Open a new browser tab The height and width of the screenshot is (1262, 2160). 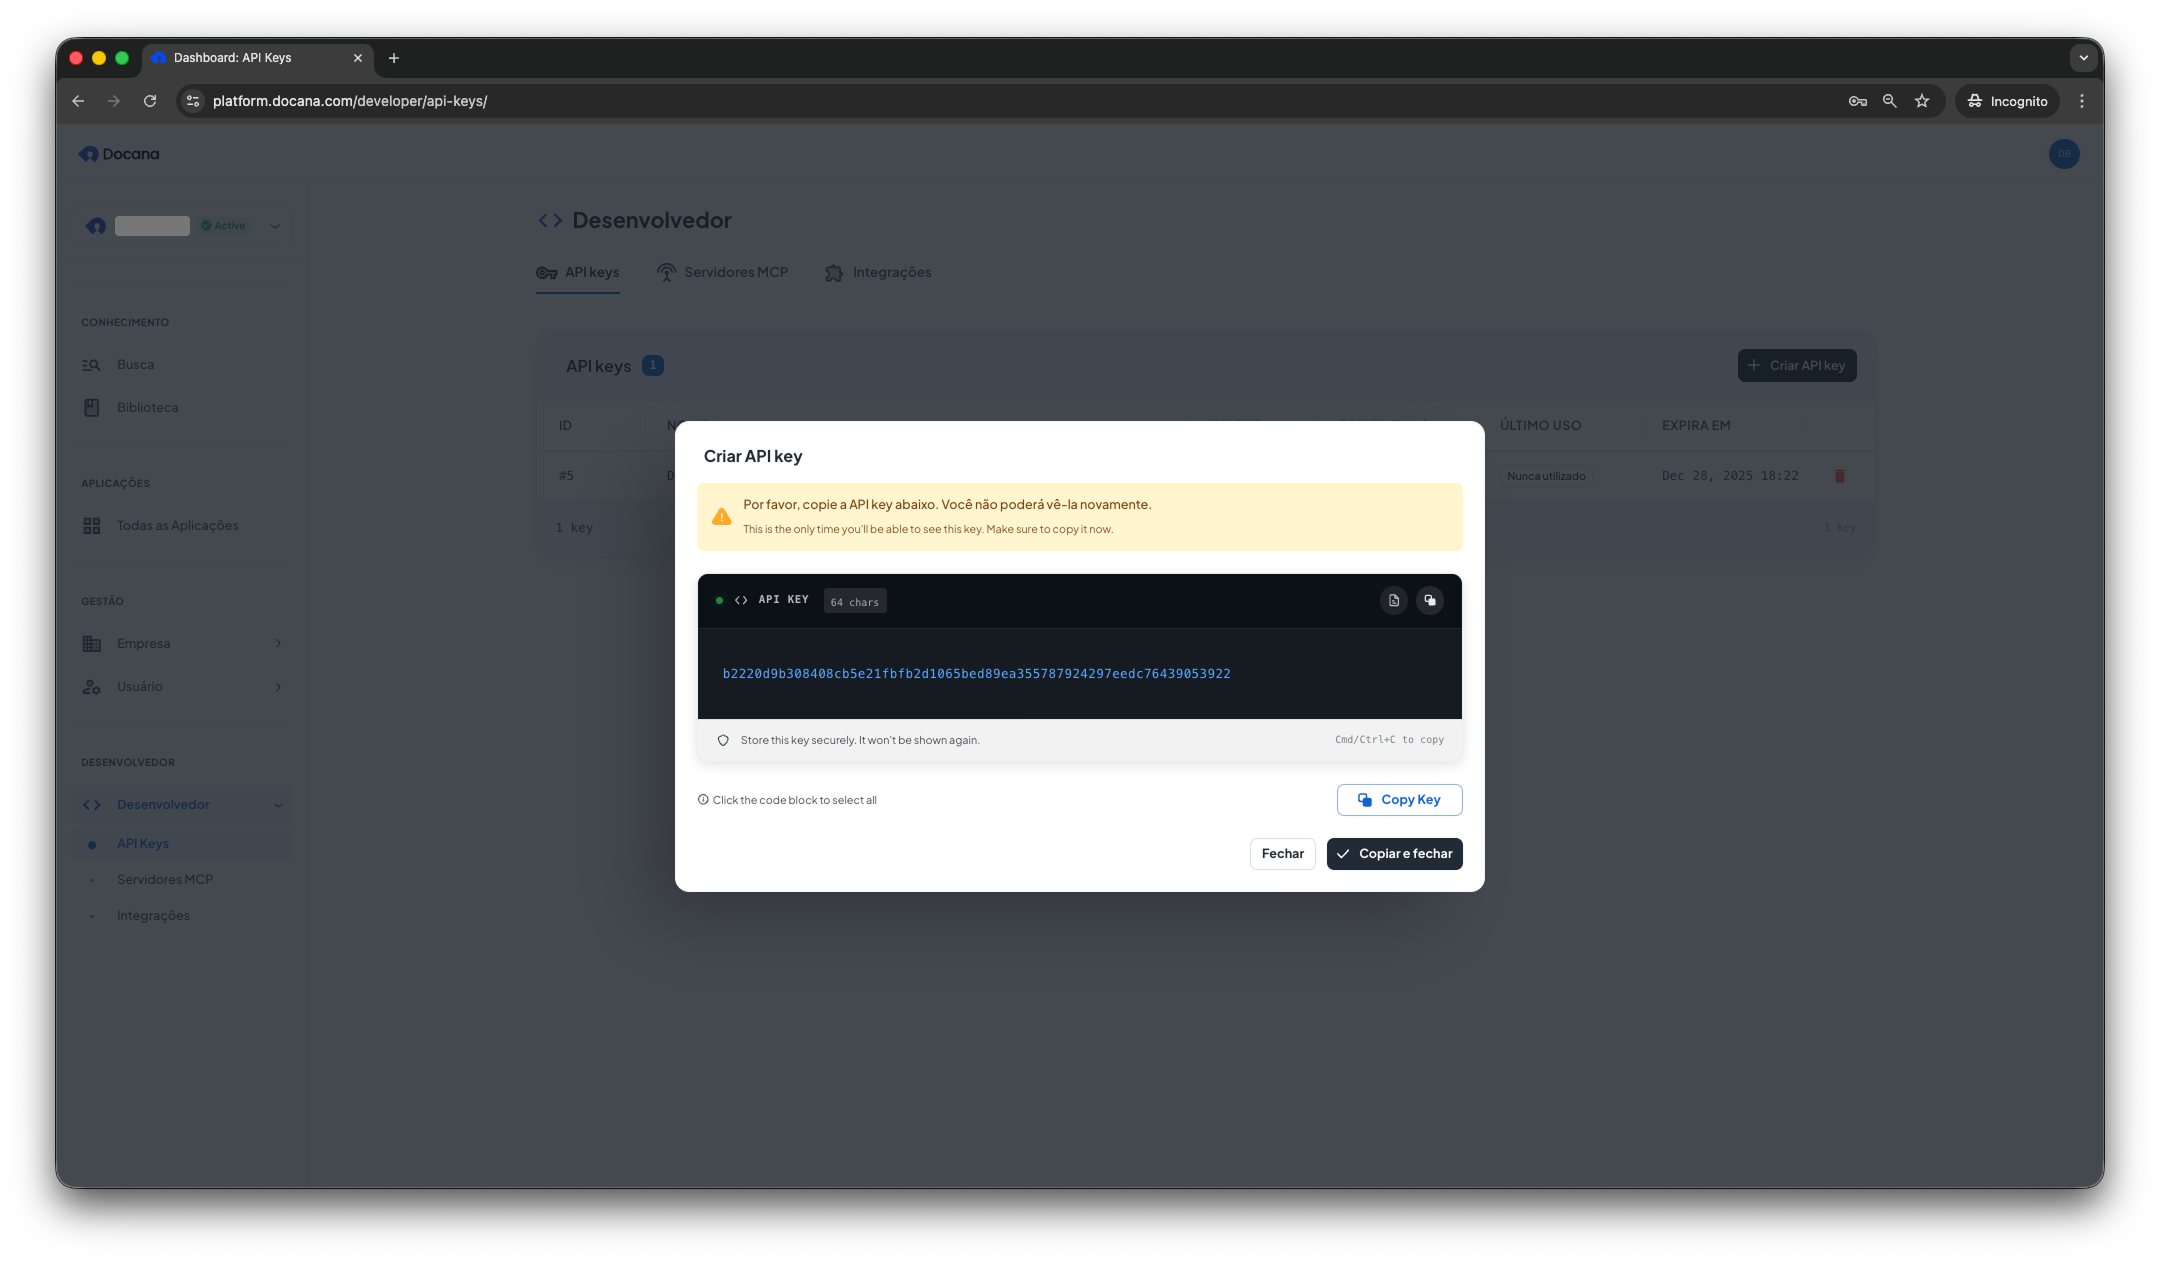(394, 58)
